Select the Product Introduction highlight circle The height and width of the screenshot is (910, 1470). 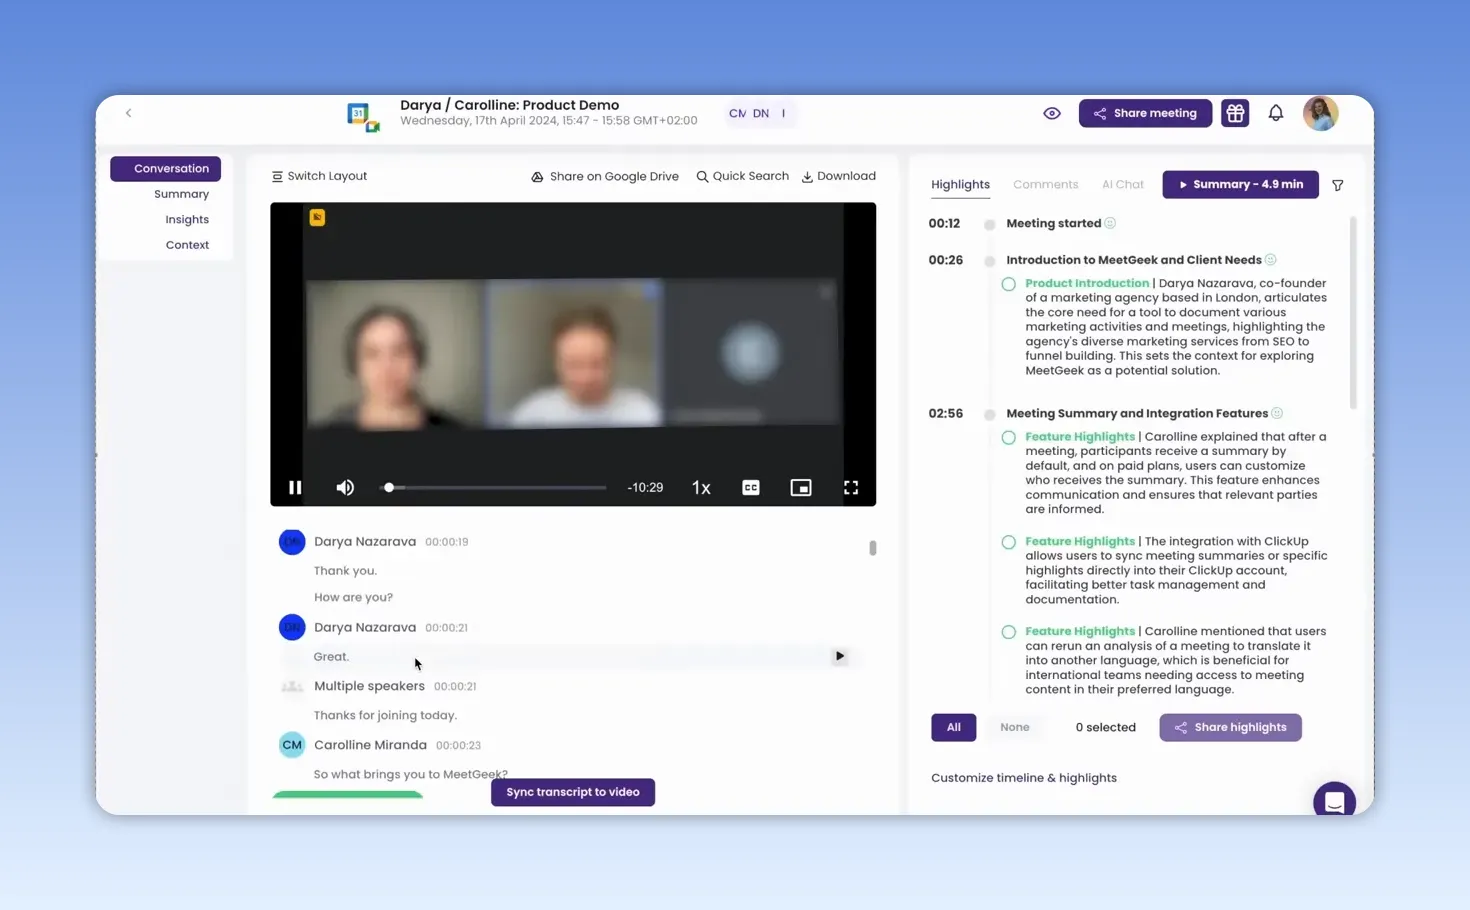1008,284
